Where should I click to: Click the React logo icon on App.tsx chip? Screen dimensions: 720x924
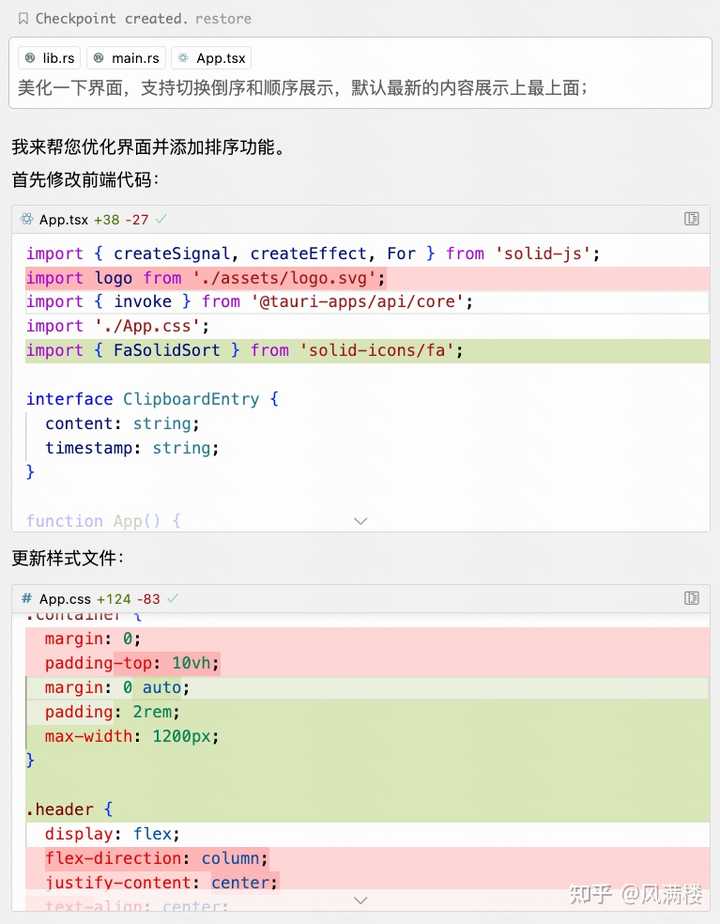click(x=186, y=57)
